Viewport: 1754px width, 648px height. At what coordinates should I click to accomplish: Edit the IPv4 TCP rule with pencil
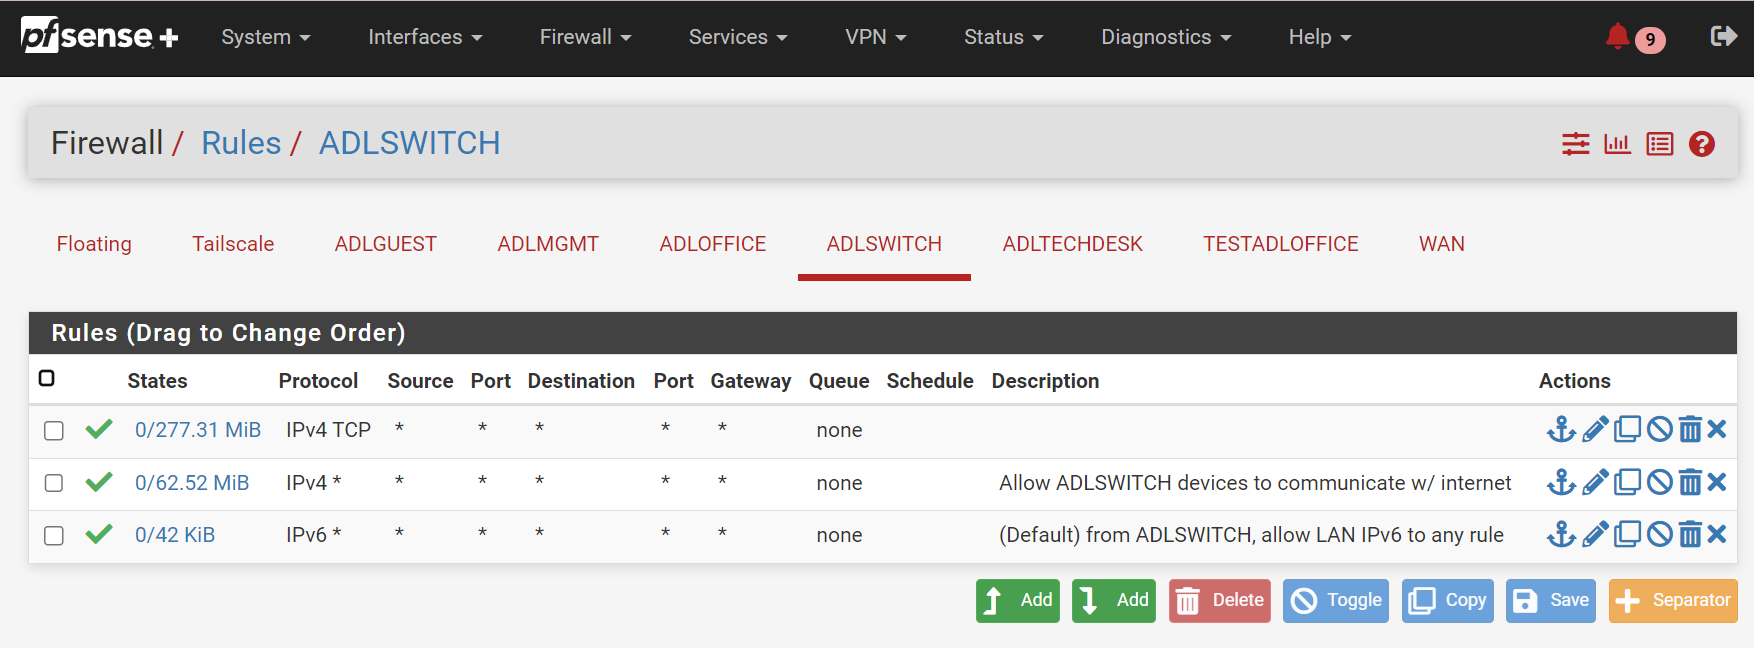pos(1595,430)
